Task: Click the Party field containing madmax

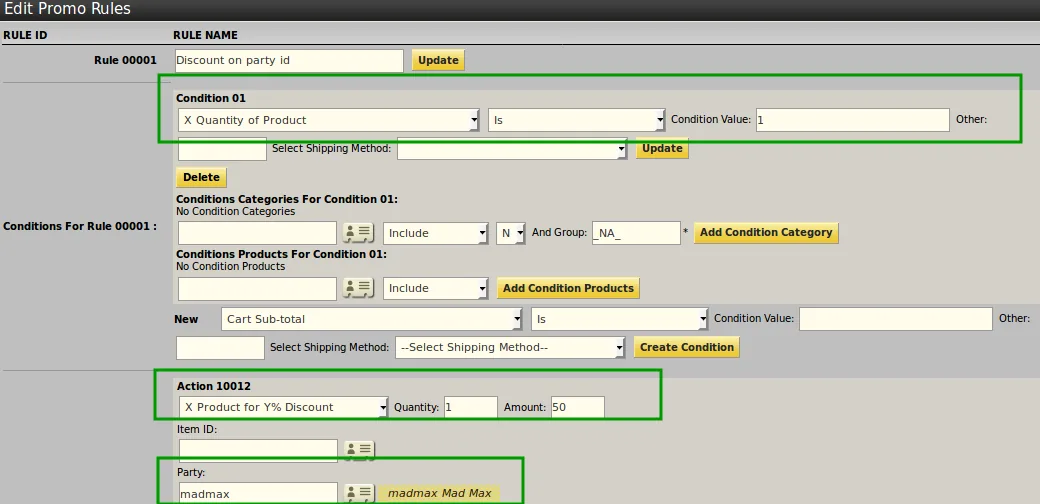Action: 258,493
